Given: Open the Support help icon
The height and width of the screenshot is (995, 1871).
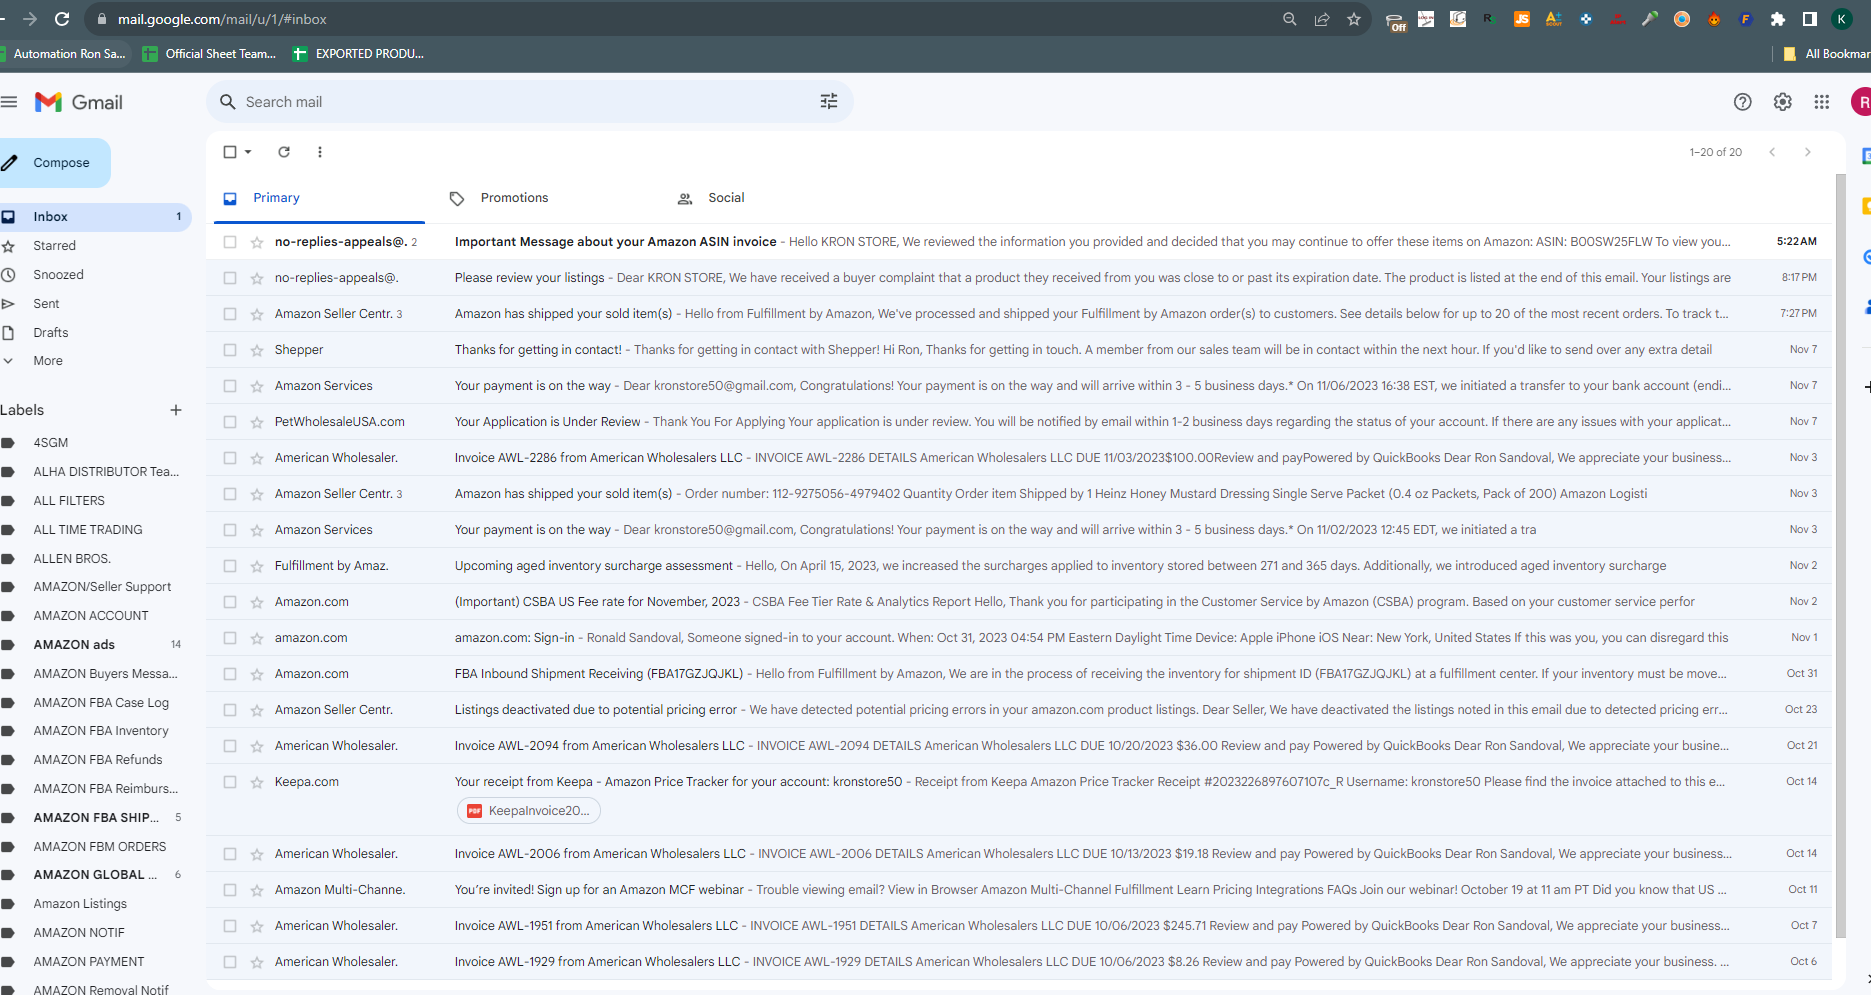Looking at the screenshot, I should [x=1743, y=102].
